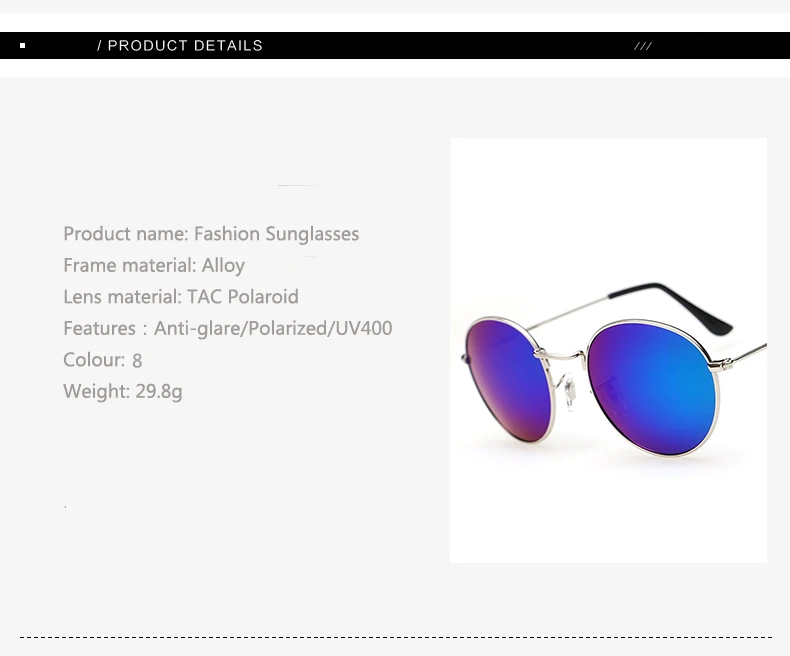The width and height of the screenshot is (790, 656).
Task: Click the Anti-glare/Polarized/UV400 features text
Action: click(x=273, y=329)
